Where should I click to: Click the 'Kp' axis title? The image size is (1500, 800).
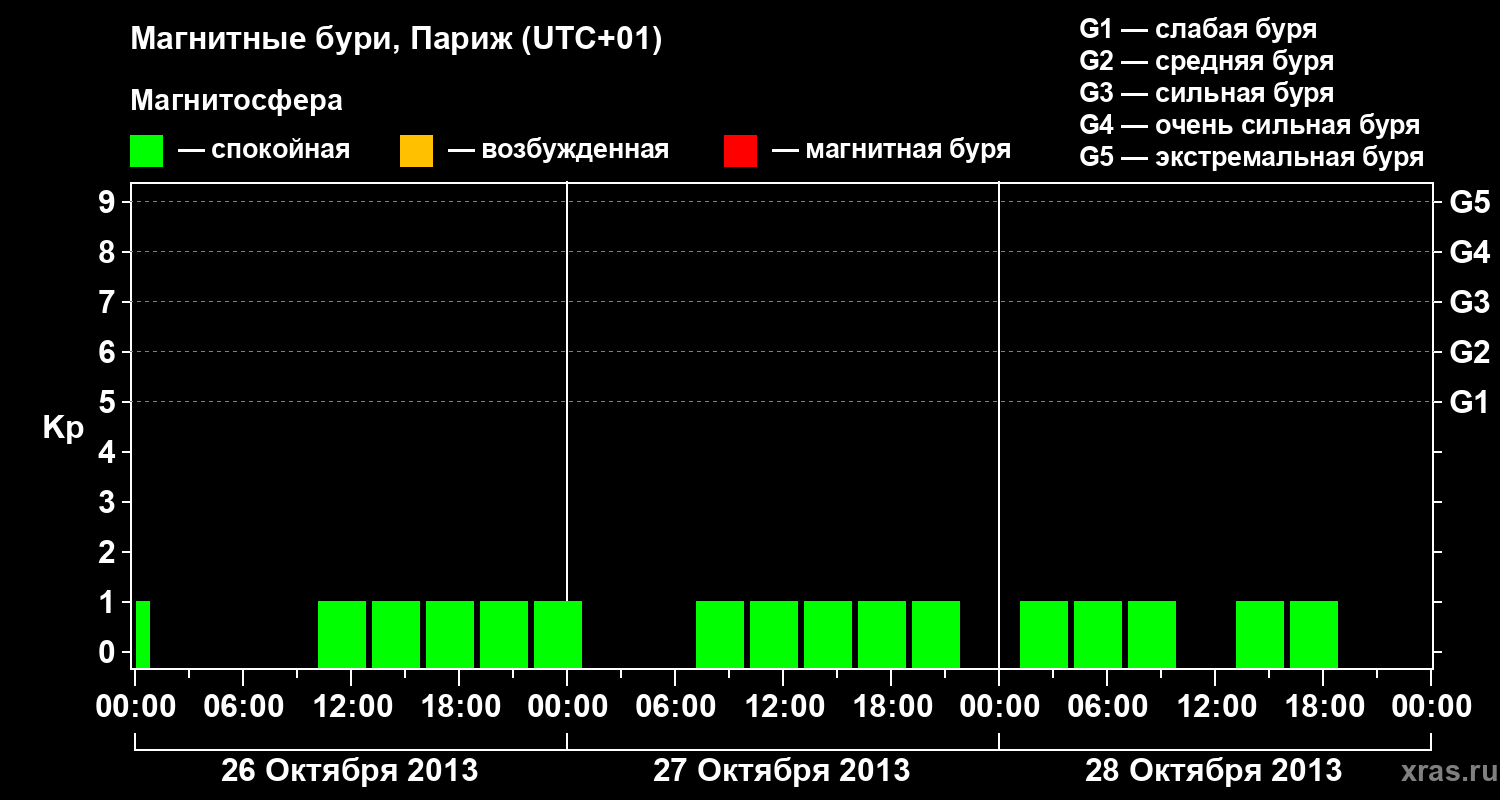point(63,428)
